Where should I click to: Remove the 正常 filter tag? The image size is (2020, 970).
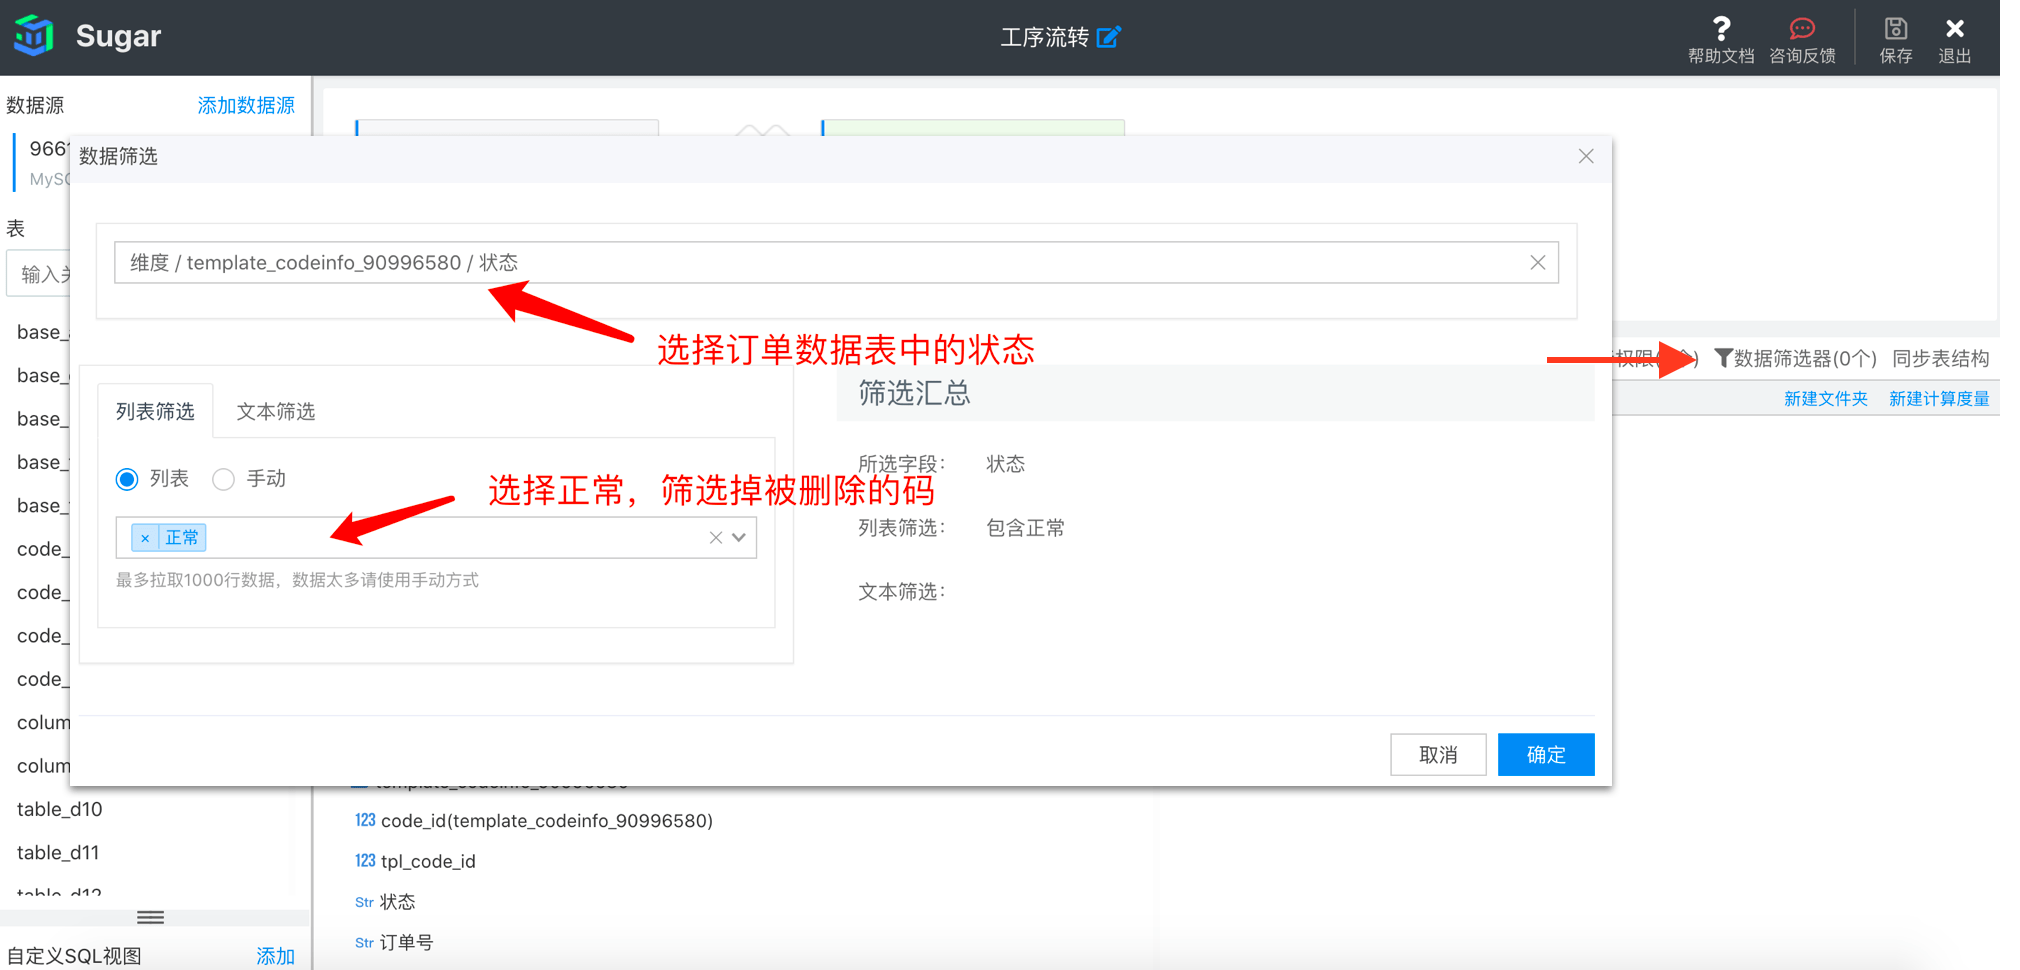coord(146,537)
